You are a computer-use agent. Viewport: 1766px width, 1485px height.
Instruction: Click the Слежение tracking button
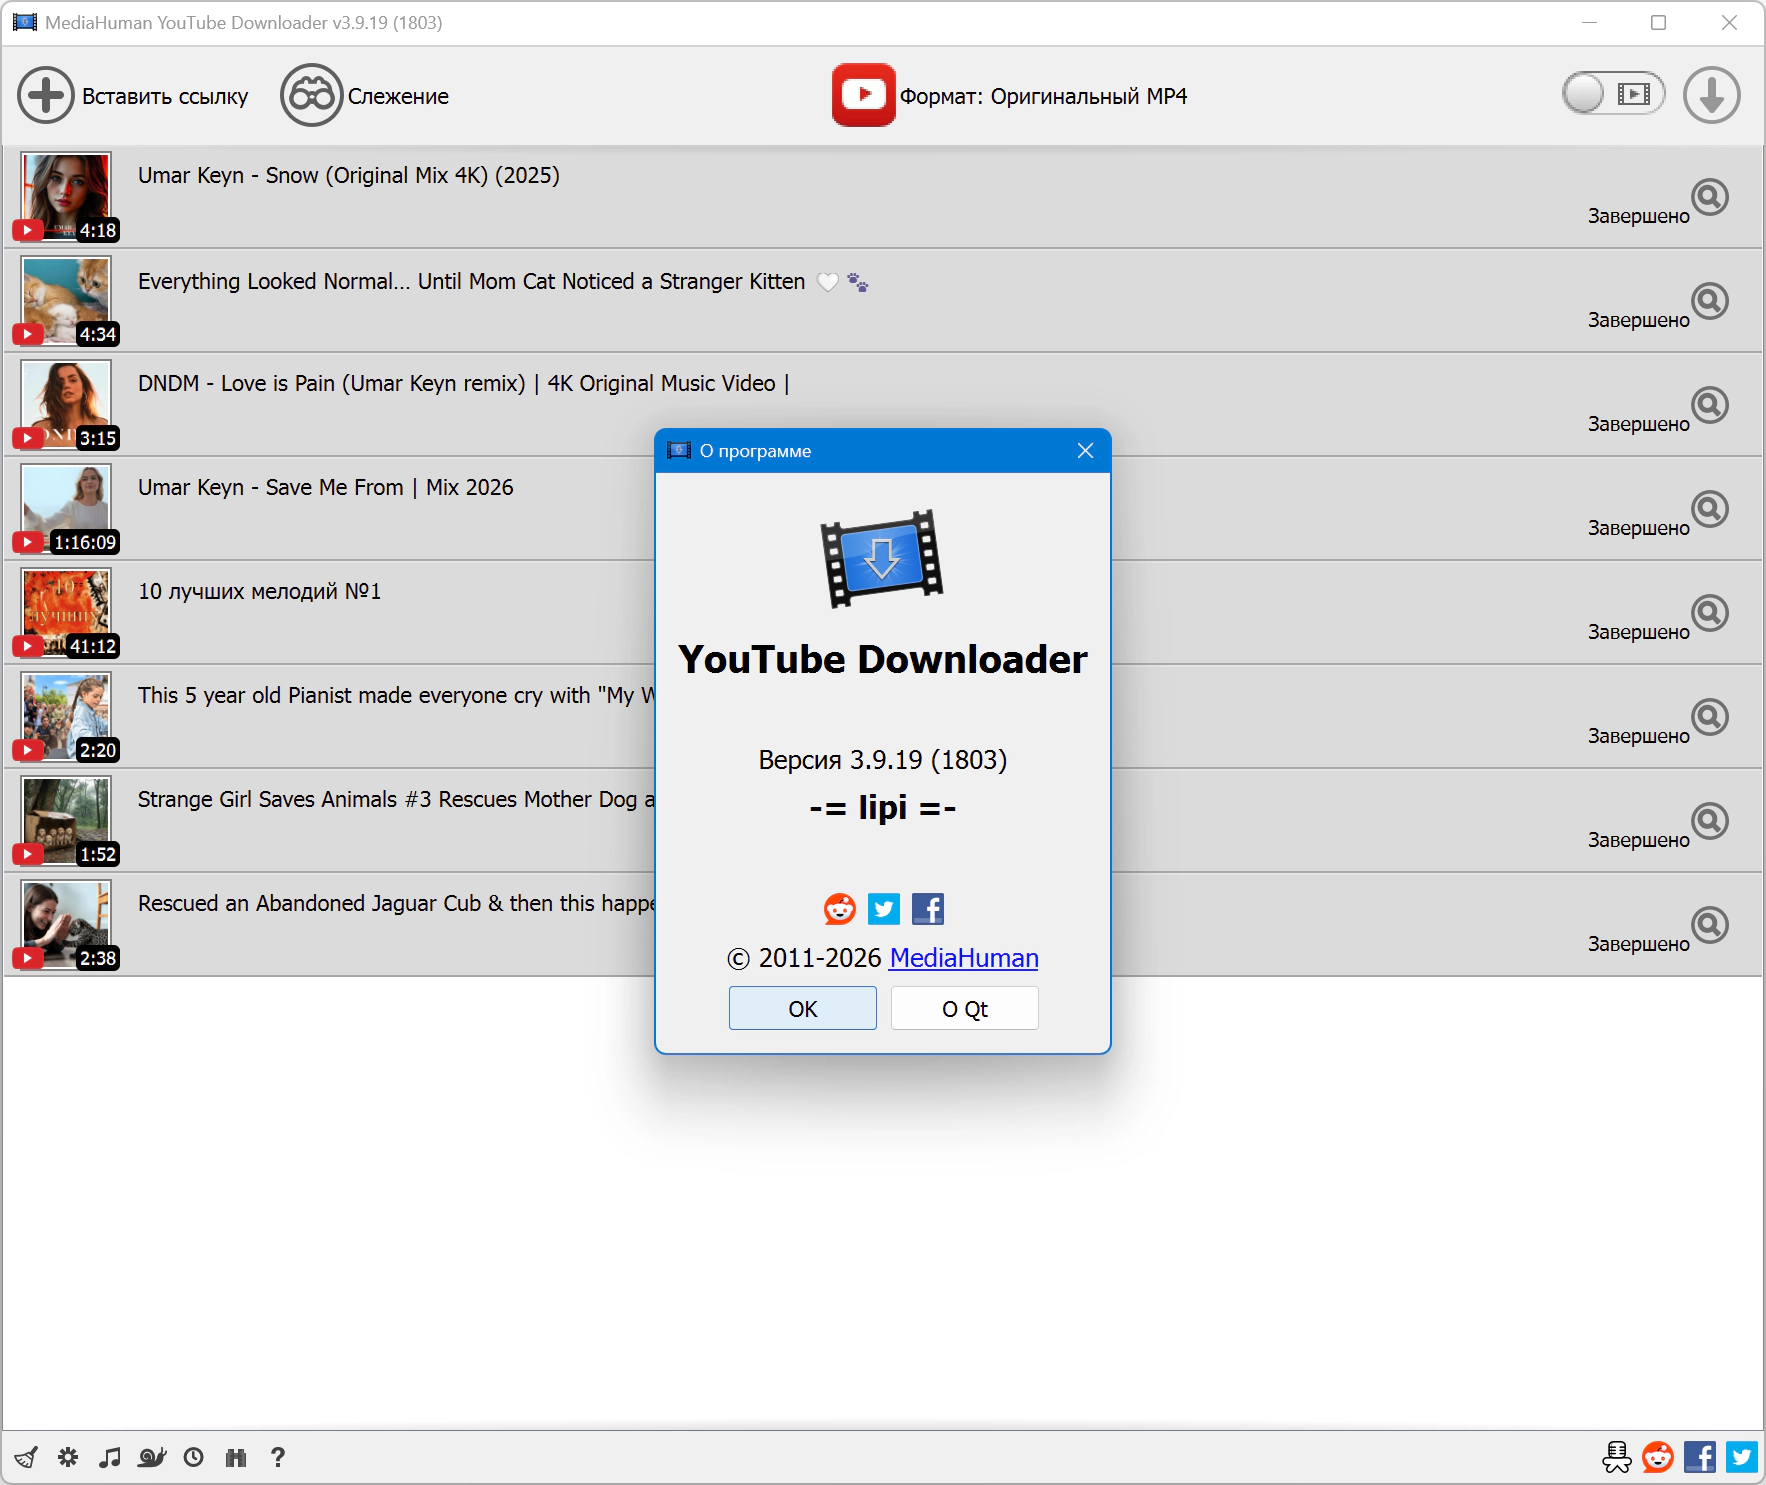tap(366, 96)
